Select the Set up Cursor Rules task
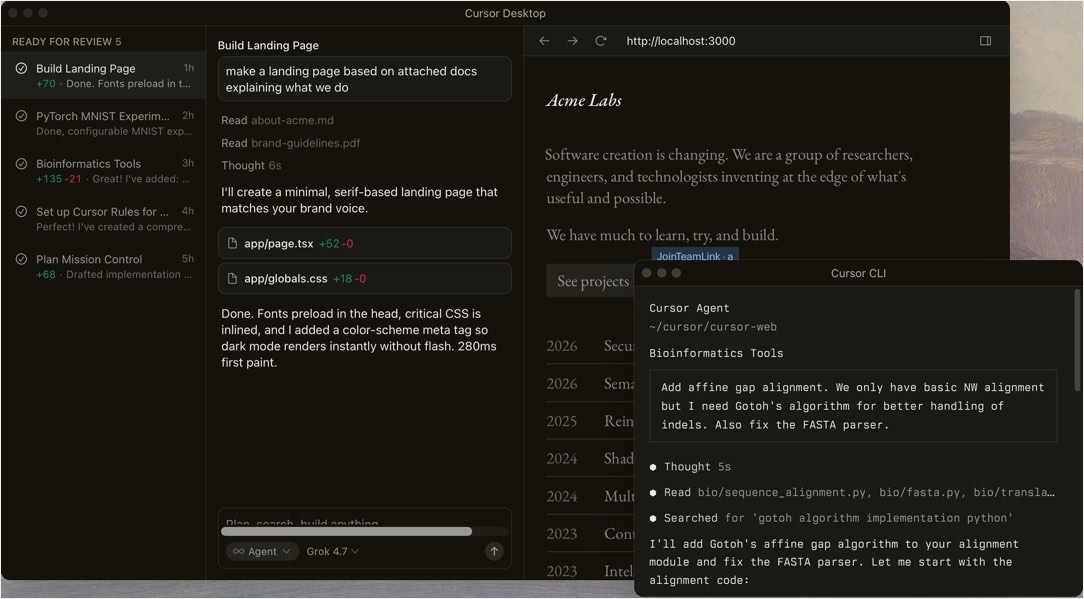This screenshot has width=1084, height=599. tap(104, 219)
